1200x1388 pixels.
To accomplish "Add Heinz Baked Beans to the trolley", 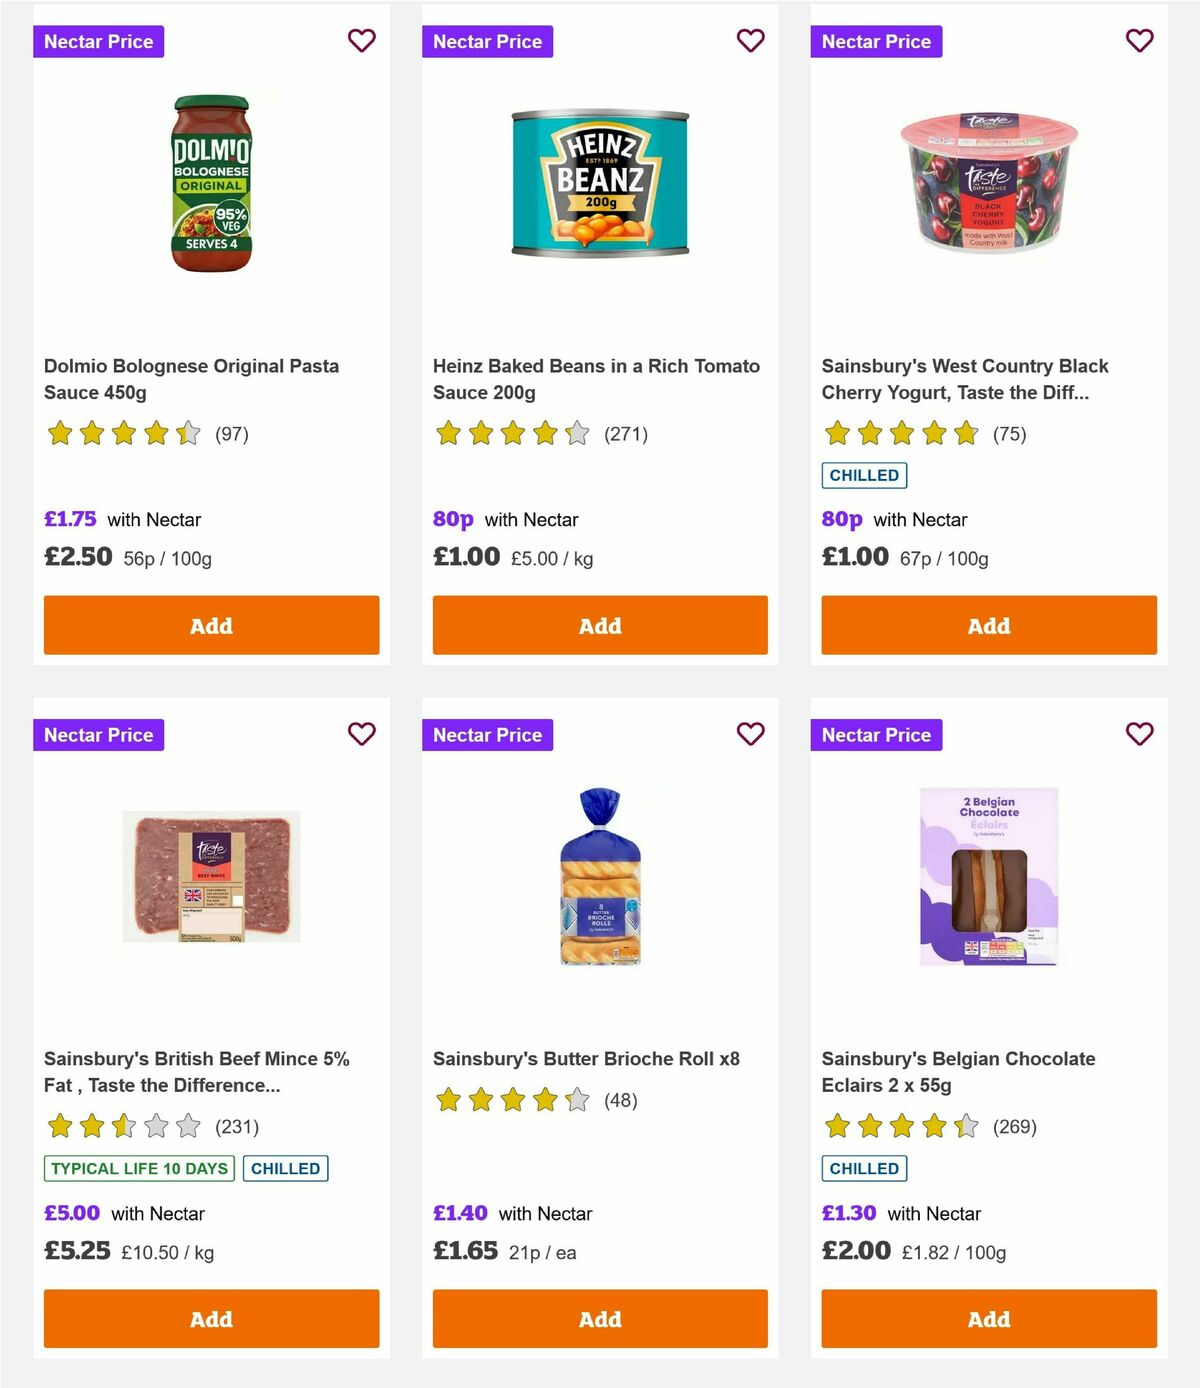I will coord(600,625).
